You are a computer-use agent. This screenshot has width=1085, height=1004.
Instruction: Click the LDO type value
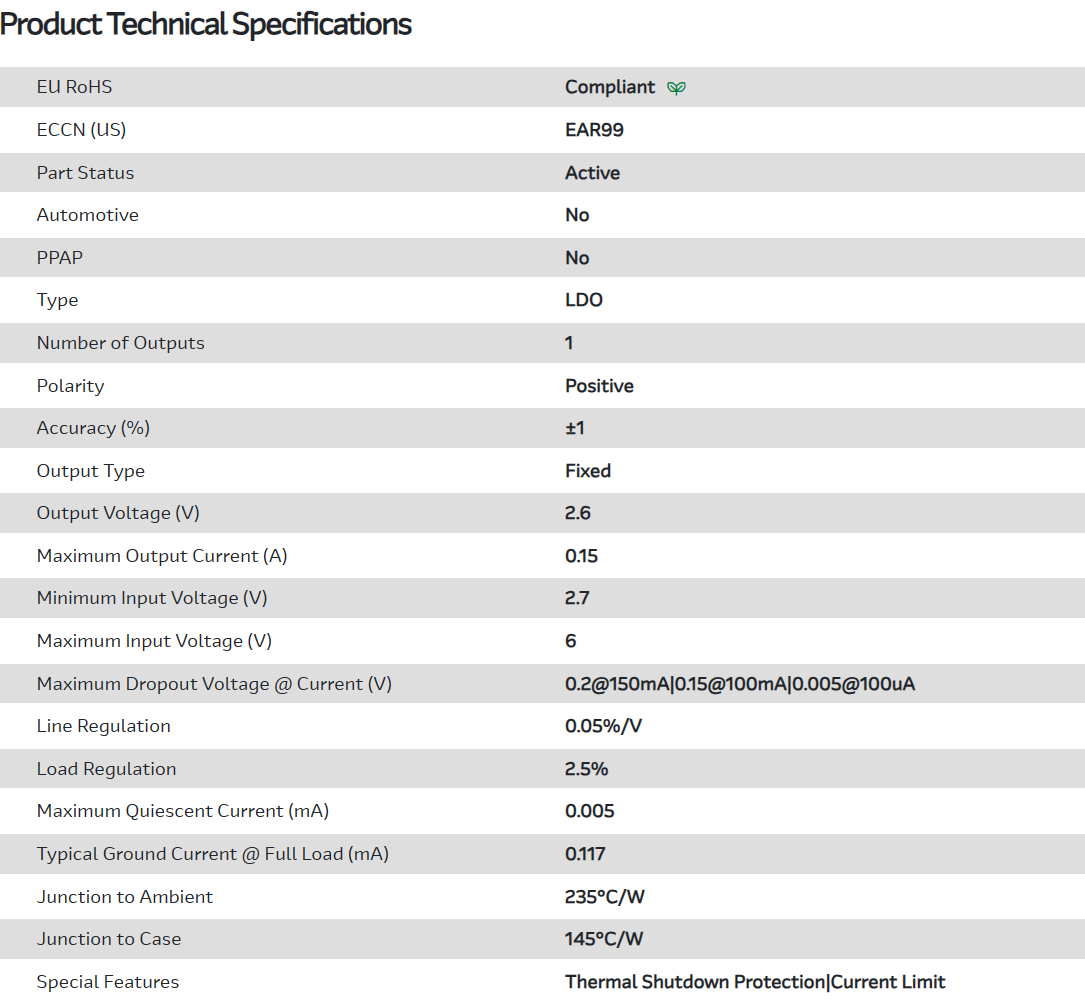(584, 300)
